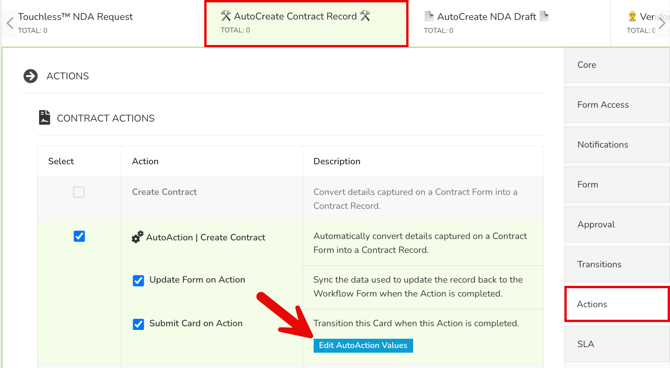Viewport: 670px width, 368px height.
Task: Click the tools icon left of AutoCreate Contract Record
Action: (x=226, y=16)
